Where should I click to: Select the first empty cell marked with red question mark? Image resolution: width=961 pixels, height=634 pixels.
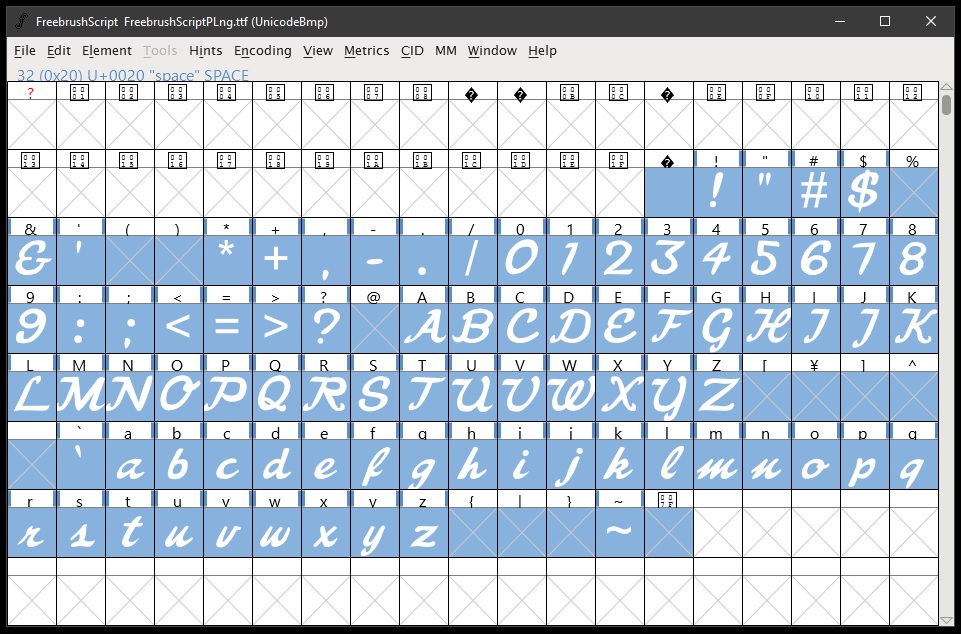tap(32, 124)
